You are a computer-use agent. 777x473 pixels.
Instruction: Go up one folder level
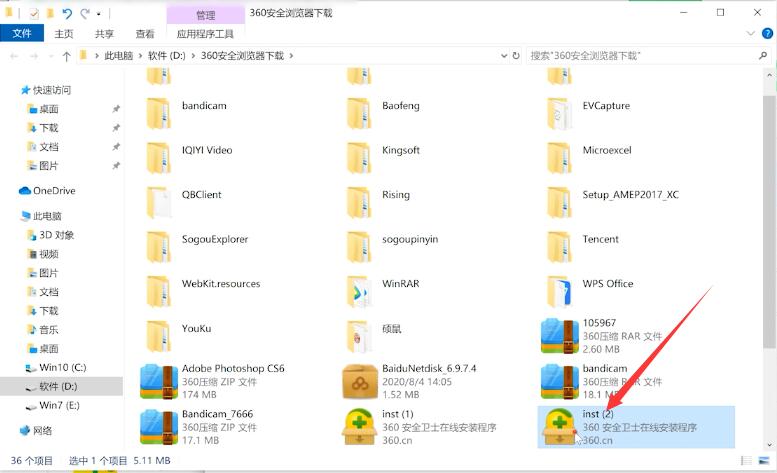tap(66, 56)
